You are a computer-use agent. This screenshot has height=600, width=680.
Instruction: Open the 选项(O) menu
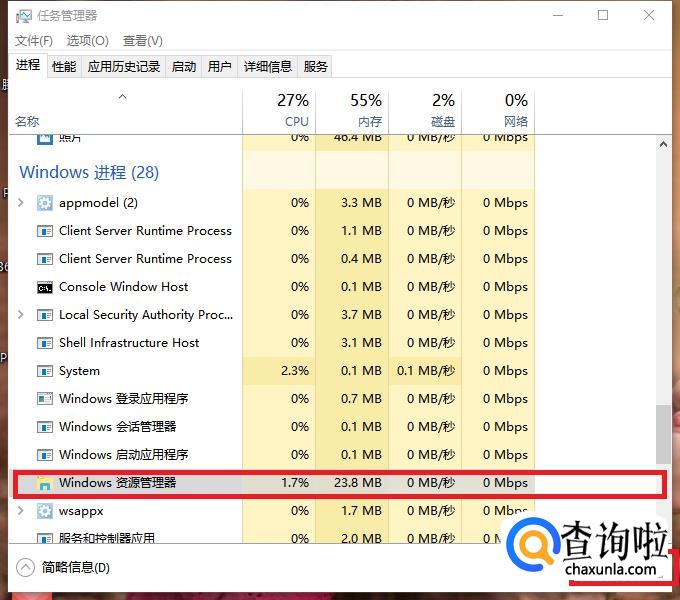tap(88, 41)
